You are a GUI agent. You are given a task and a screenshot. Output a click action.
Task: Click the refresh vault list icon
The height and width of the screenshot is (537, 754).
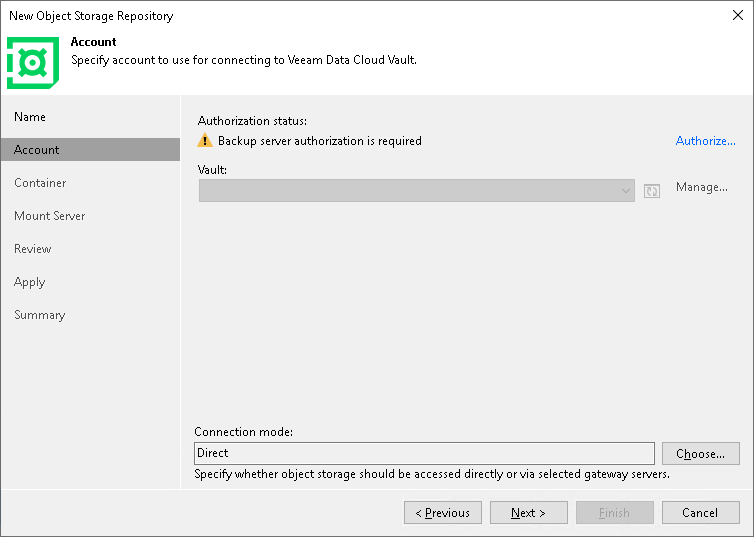click(x=652, y=191)
